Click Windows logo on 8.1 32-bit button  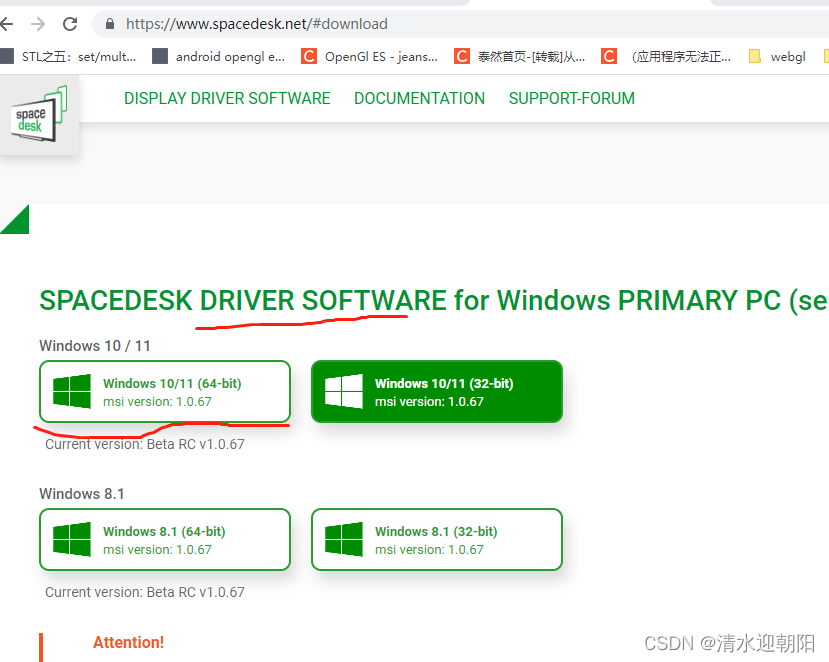[344, 539]
